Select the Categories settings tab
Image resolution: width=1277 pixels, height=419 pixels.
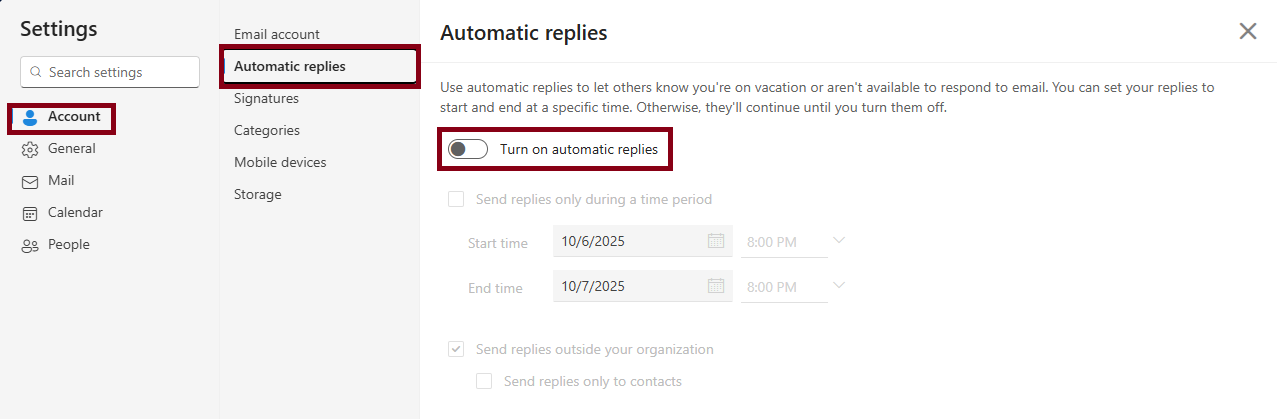pyautogui.click(x=267, y=130)
